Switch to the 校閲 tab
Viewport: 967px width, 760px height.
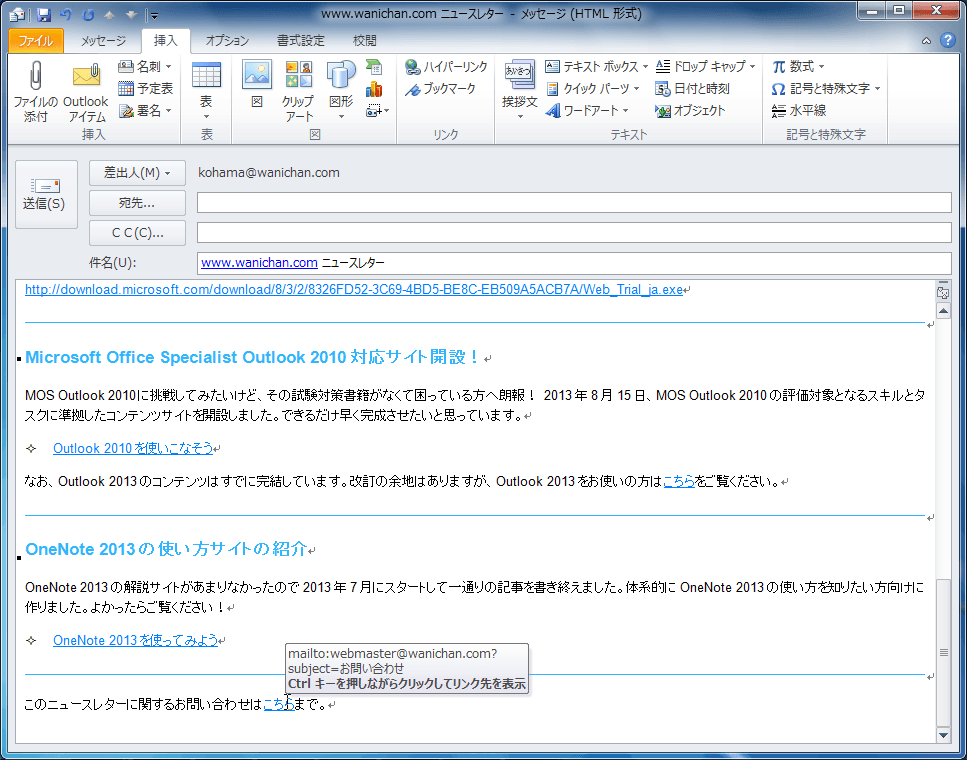click(x=364, y=41)
